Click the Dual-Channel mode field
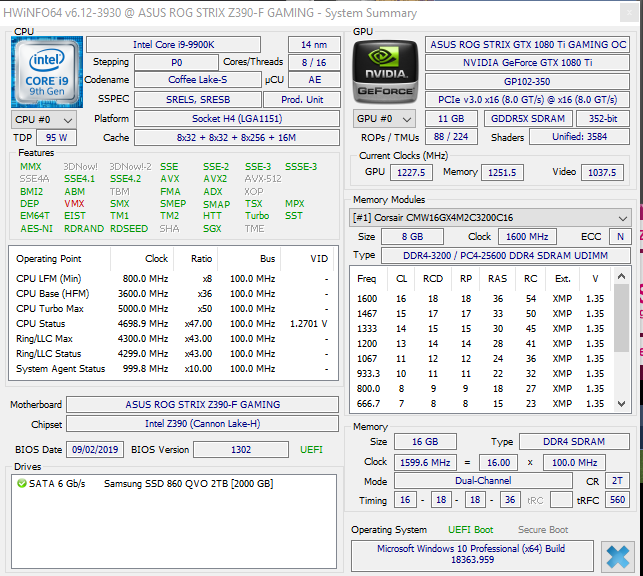643x576 pixels. click(483, 481)
